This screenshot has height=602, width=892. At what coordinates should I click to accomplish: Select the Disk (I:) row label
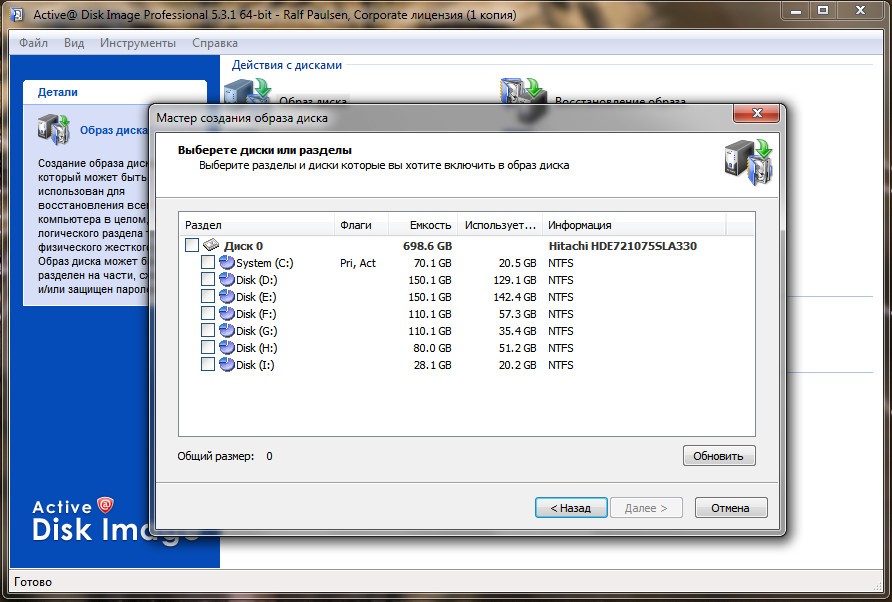255,365
